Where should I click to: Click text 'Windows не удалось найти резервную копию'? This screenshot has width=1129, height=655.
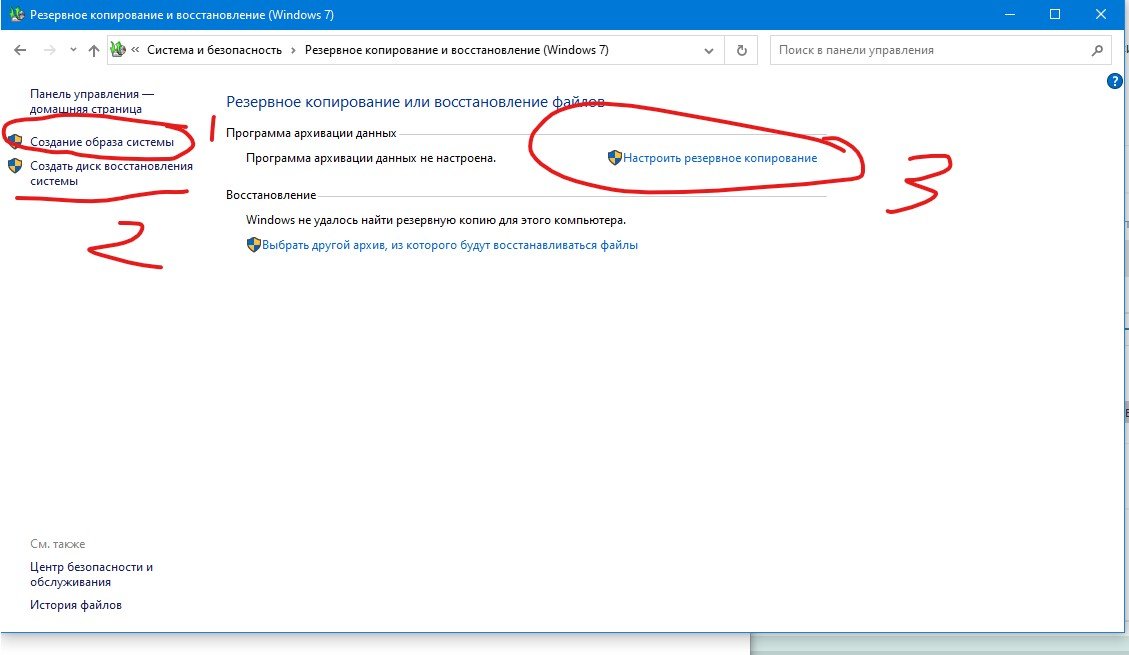(x=436, y=220)
